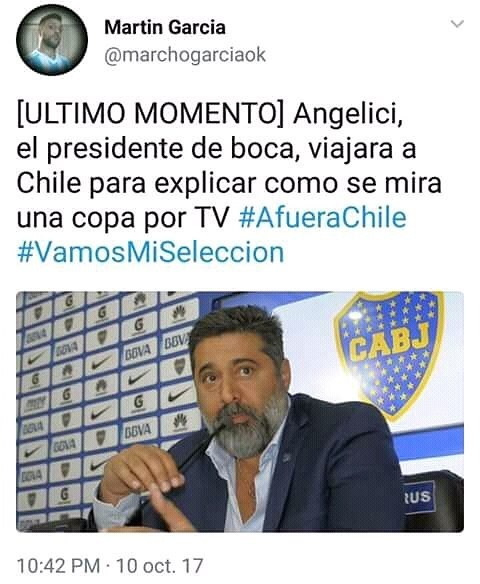Expand the tweet options chevron

457,24
